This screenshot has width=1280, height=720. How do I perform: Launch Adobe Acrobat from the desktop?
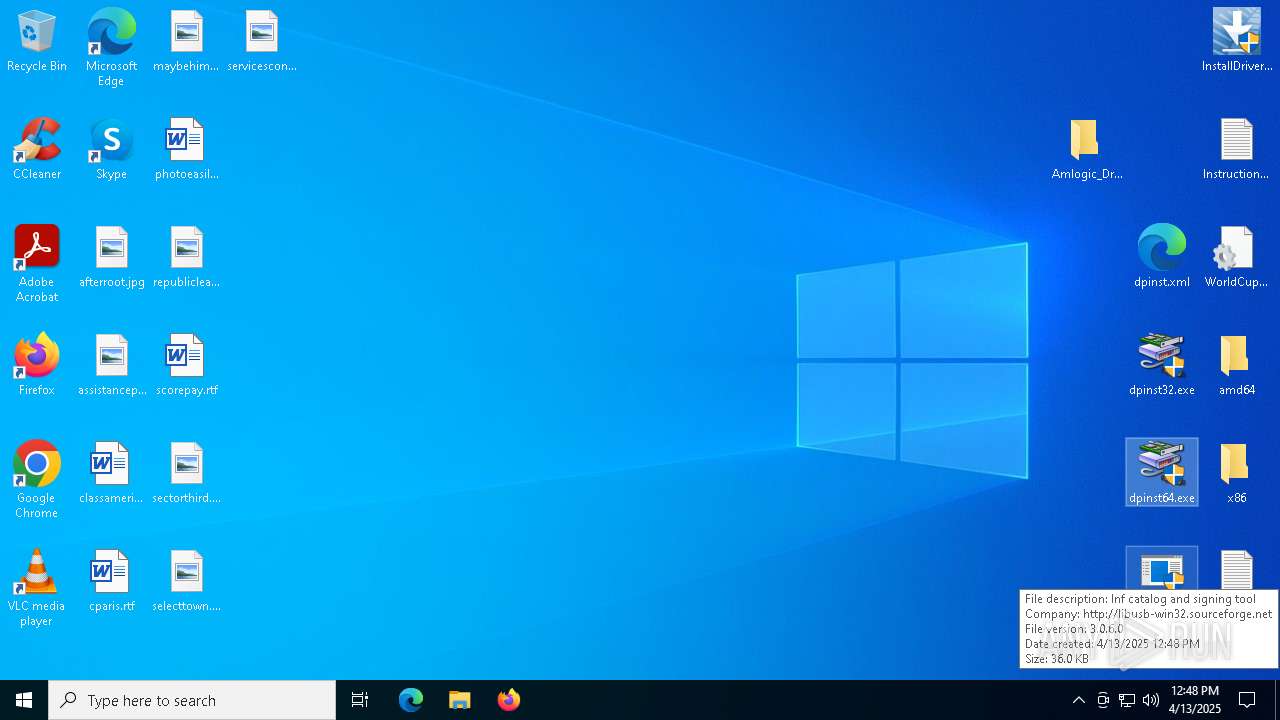(x=37, y=264)
